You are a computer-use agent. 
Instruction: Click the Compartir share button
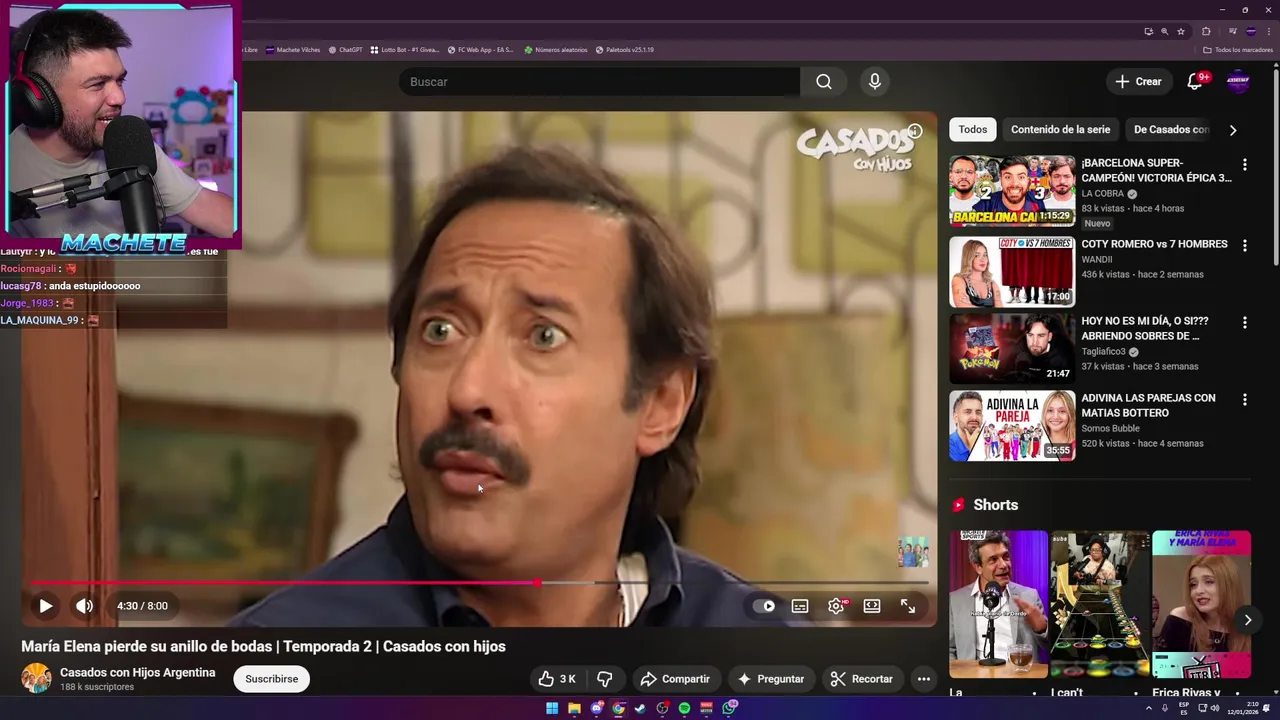pyautogui.click(x=675, y=679)
